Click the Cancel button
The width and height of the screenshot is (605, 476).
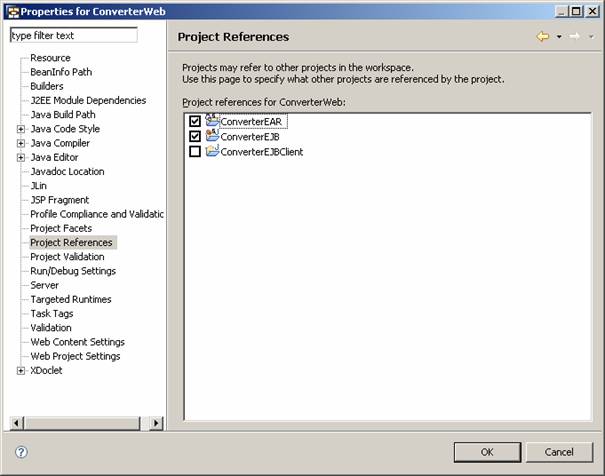tap(559, 452)
